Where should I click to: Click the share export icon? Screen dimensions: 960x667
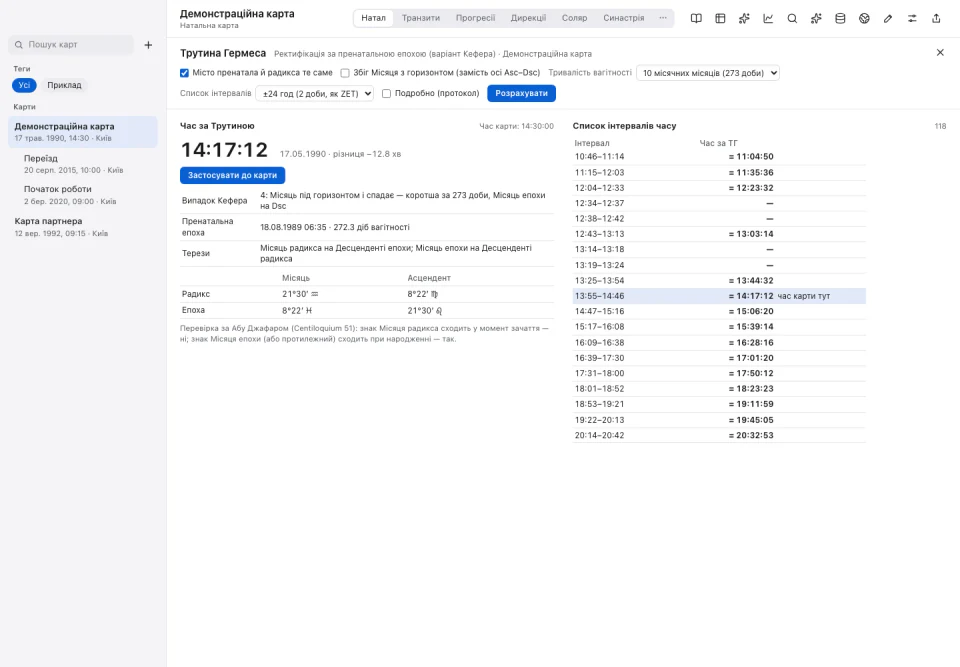936,18
